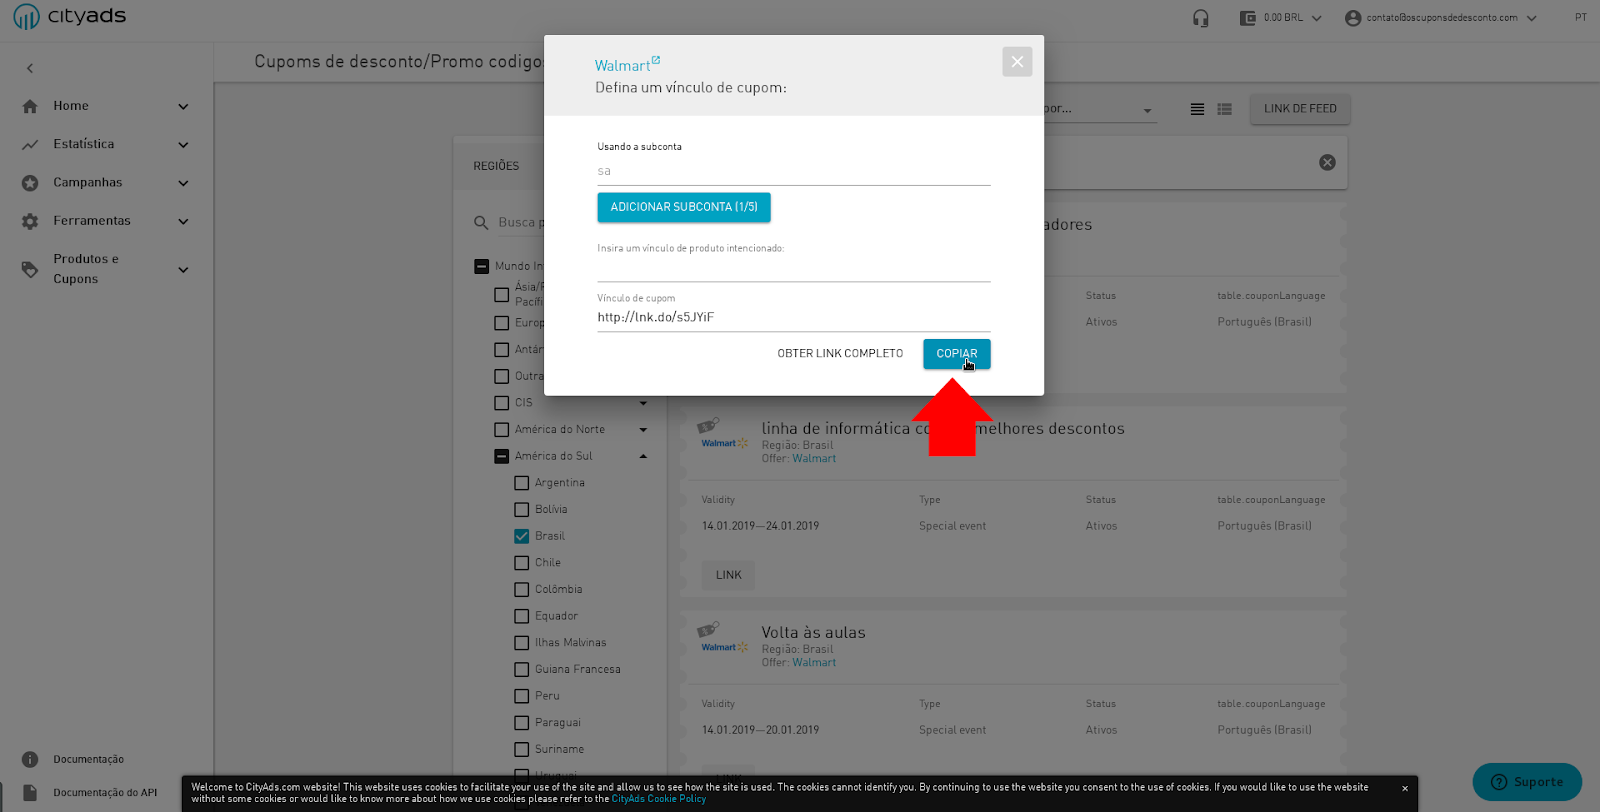Click the Home house icon

point(30,106)
